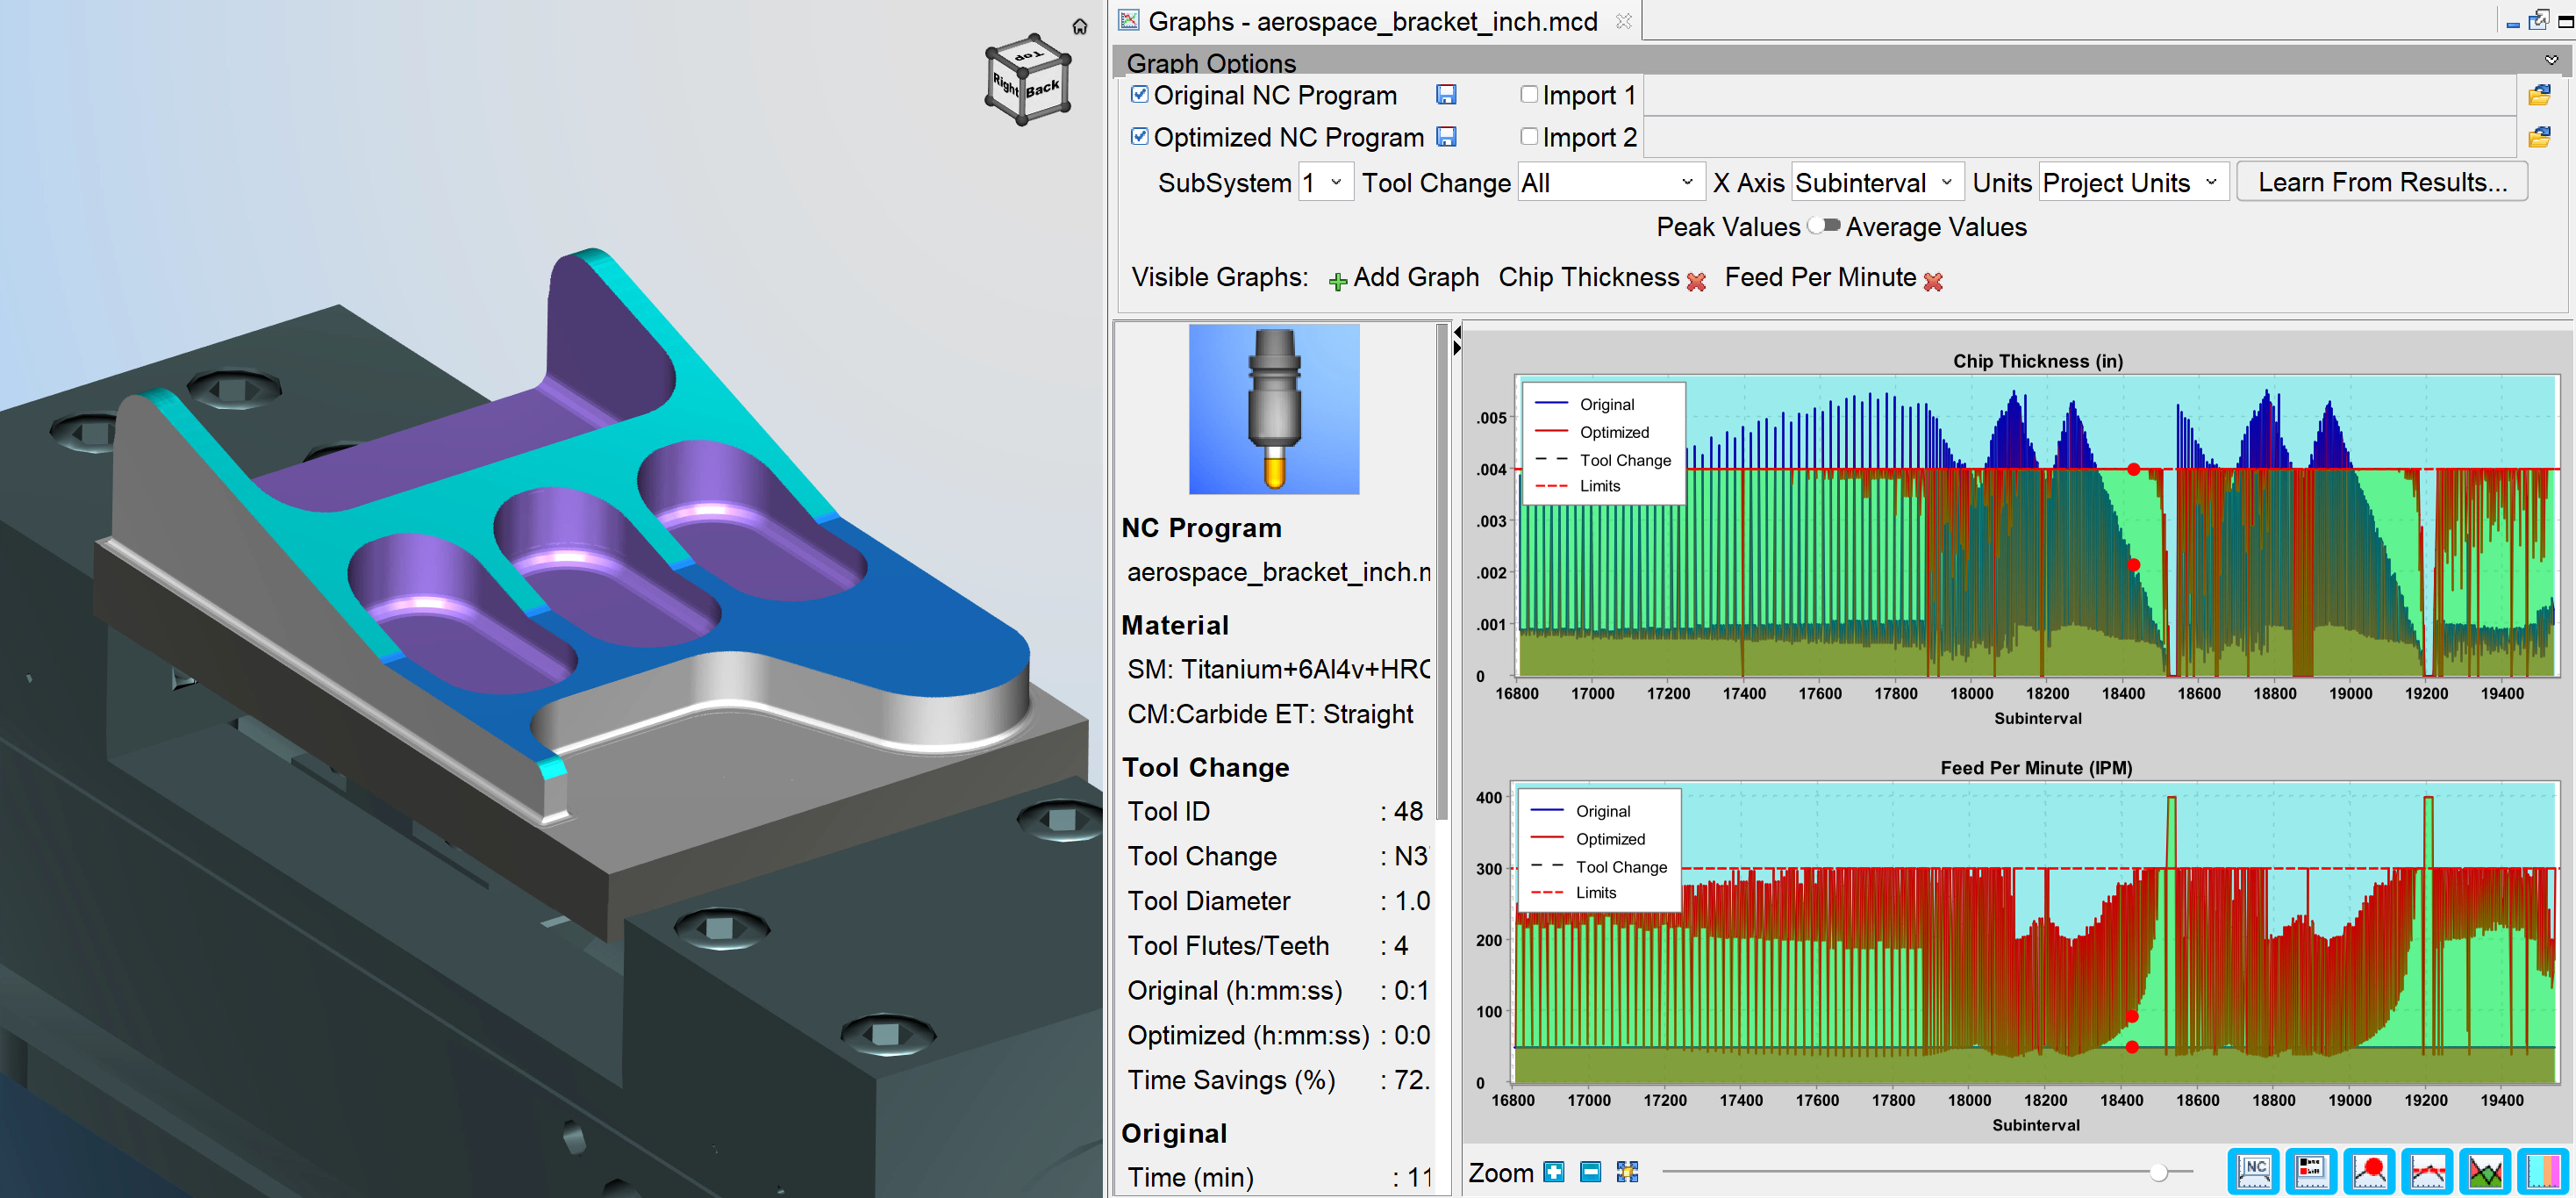Click the Learn From Results button

coord(2381,182)
